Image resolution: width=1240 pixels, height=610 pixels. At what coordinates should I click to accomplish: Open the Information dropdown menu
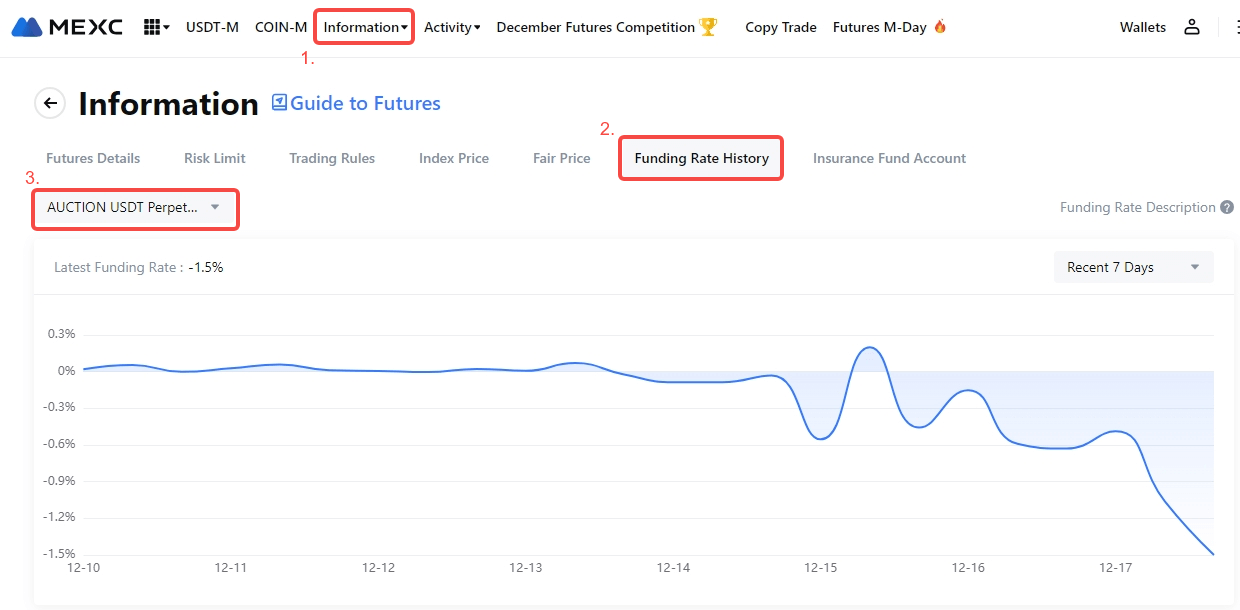point(365,27)
